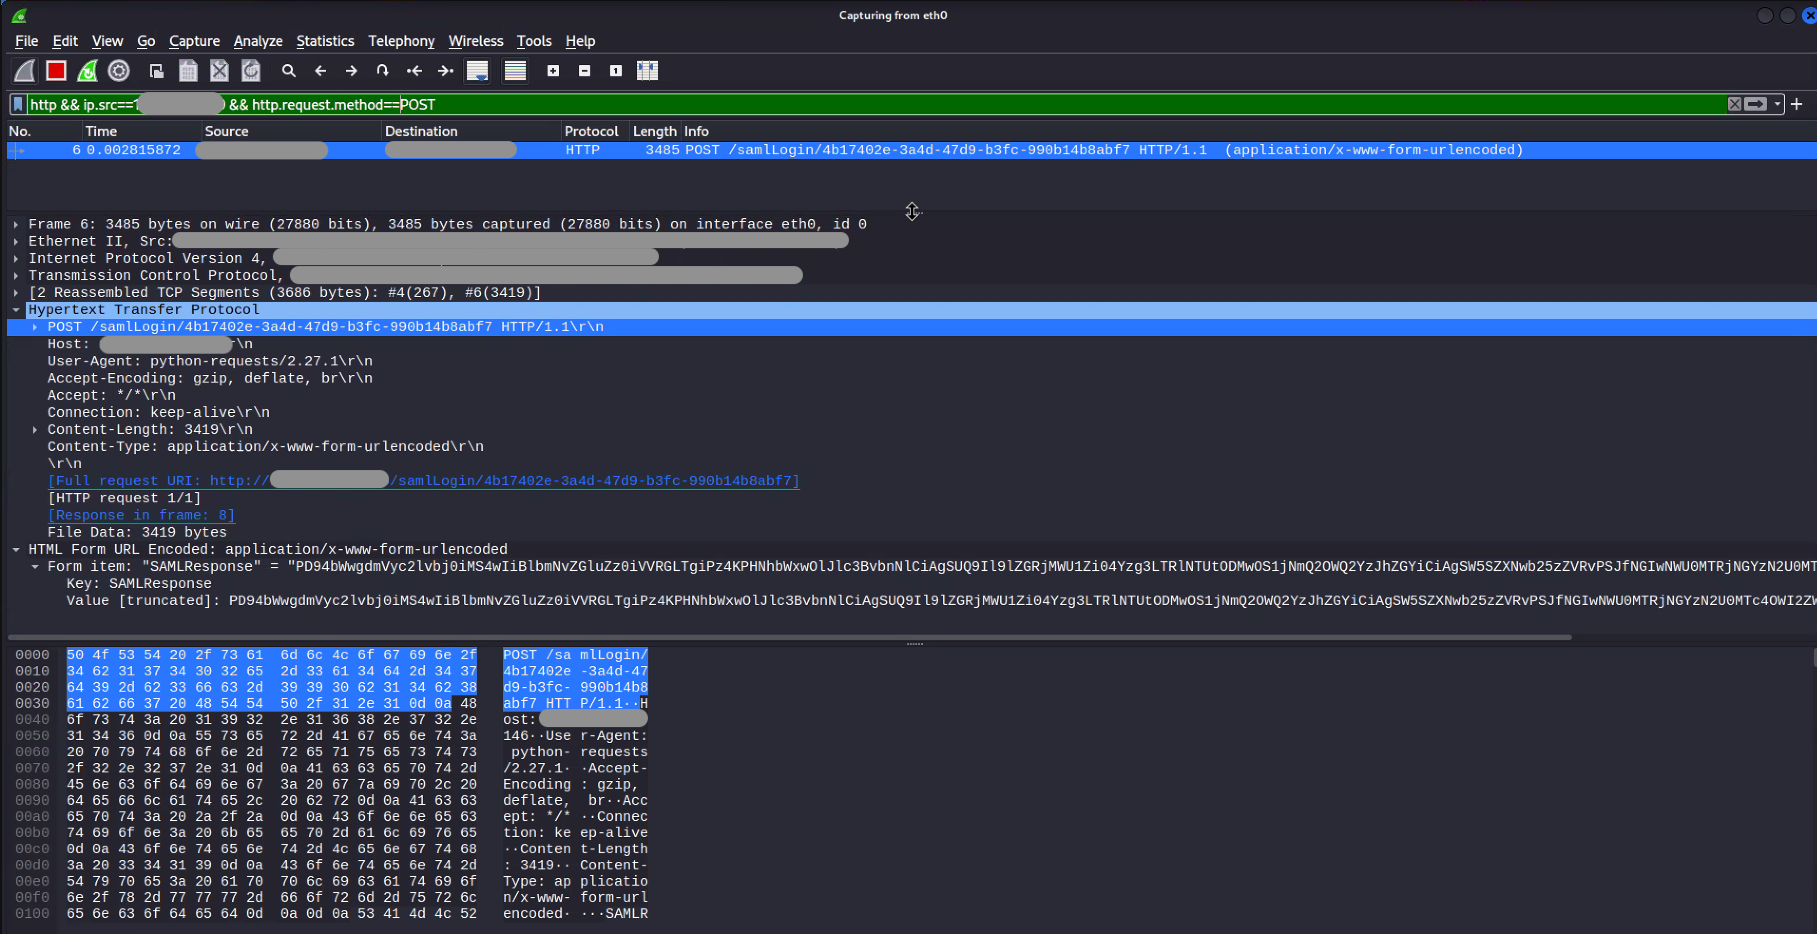1817x934 pixels.
Task: Expand the Frame 6 details
Action: [x=16, y=225]
